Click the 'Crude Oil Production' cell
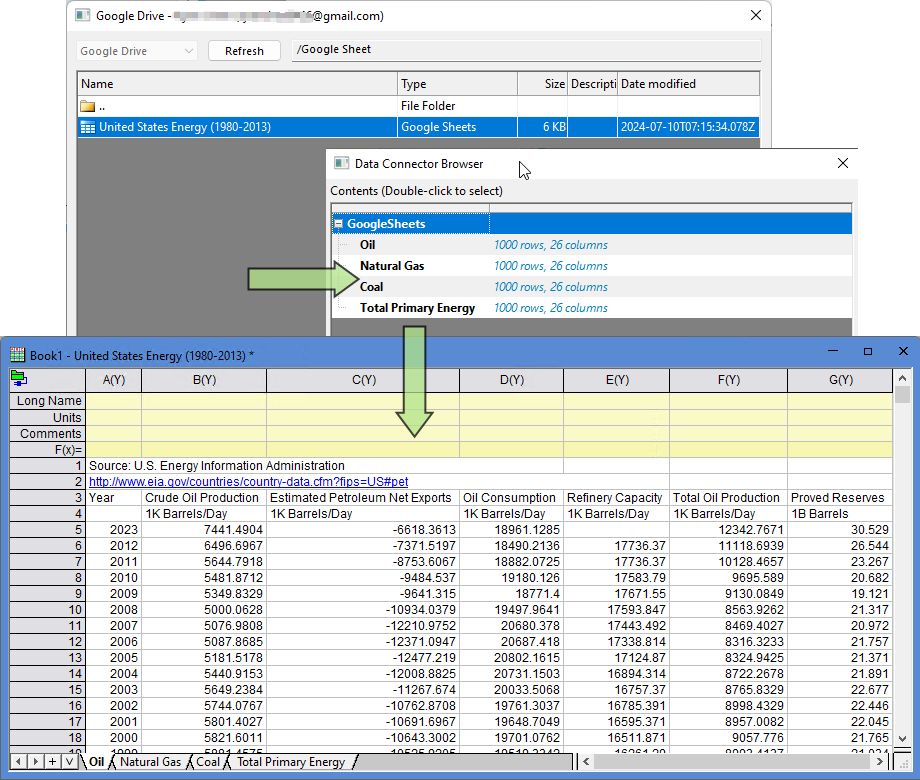This screenshot has height=780, width=920. coord(204,498)
